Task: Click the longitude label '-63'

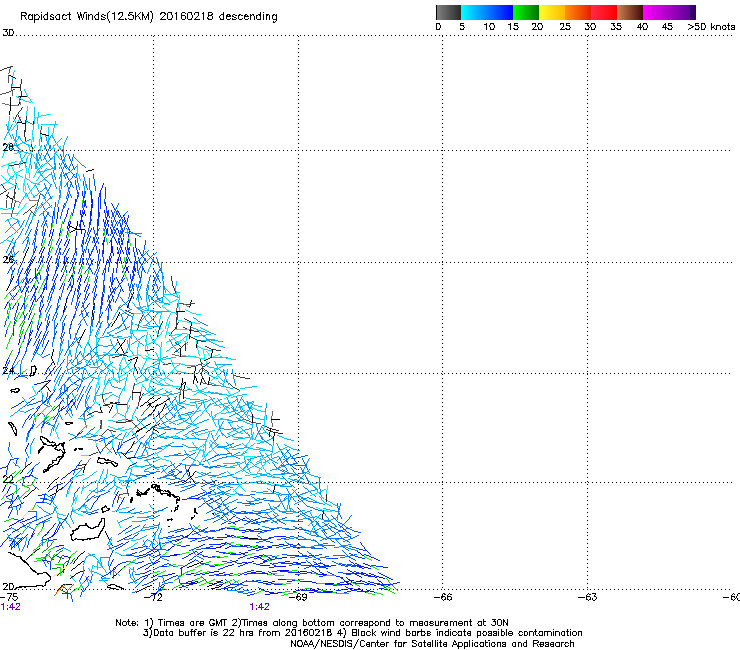Action: point(588,597)
